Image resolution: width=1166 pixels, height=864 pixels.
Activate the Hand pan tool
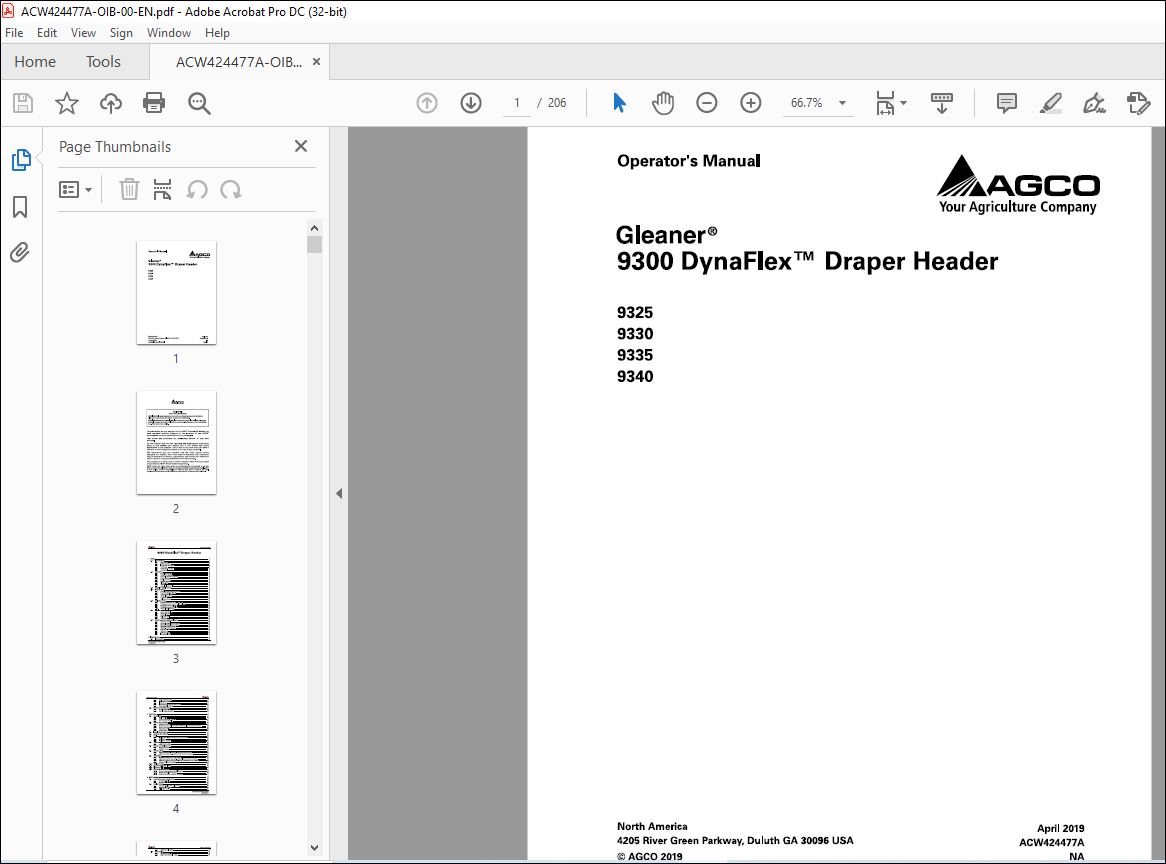tap(663, 103)
